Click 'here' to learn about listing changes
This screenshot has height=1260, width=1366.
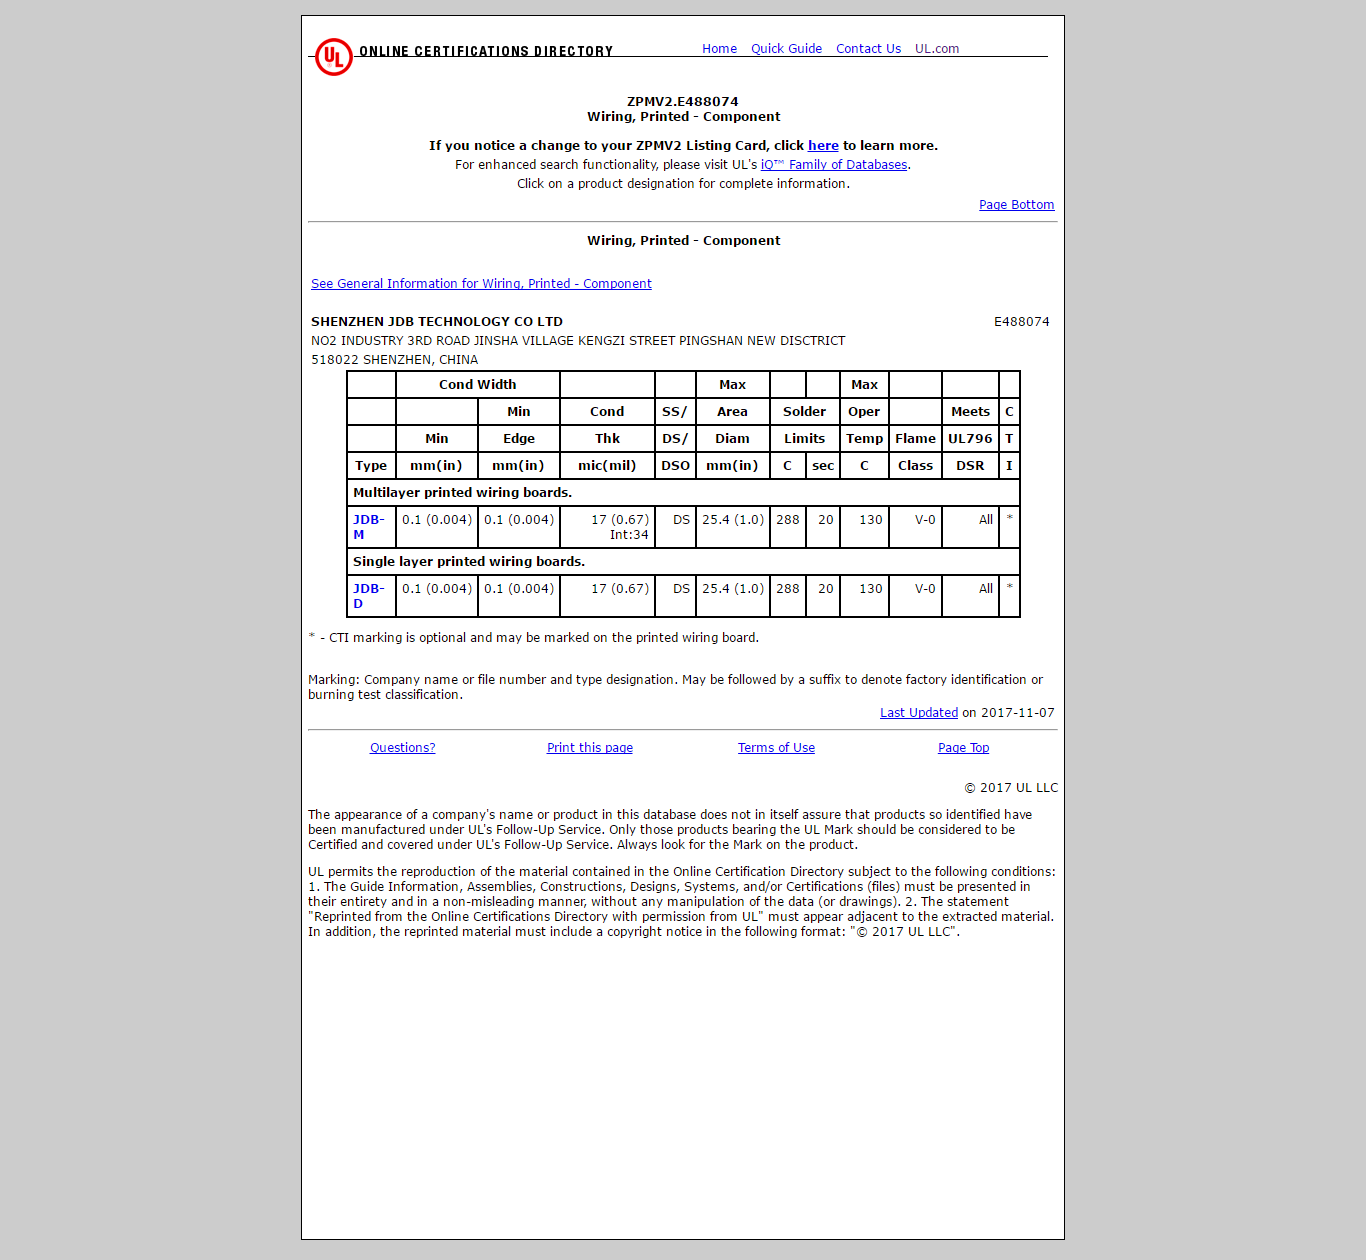(823, 146)
